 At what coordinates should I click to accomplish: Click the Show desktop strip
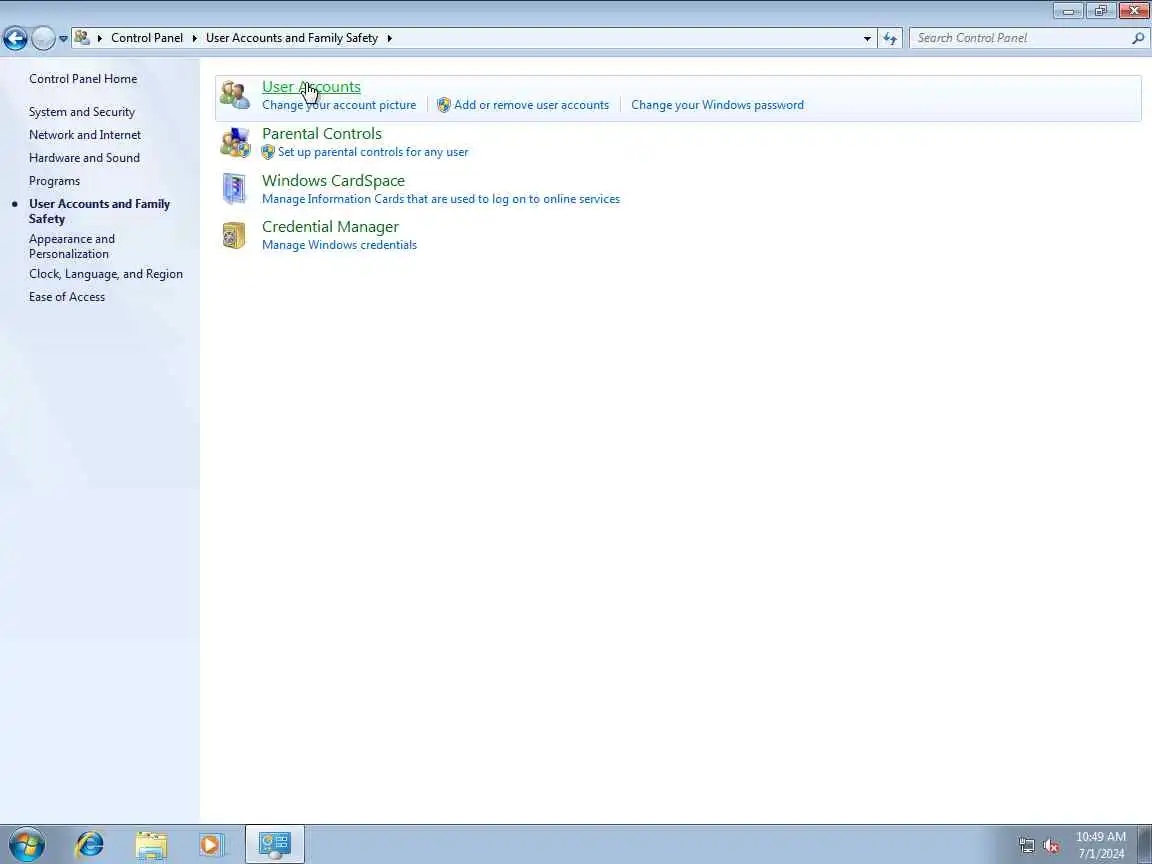pos(1145,844)
